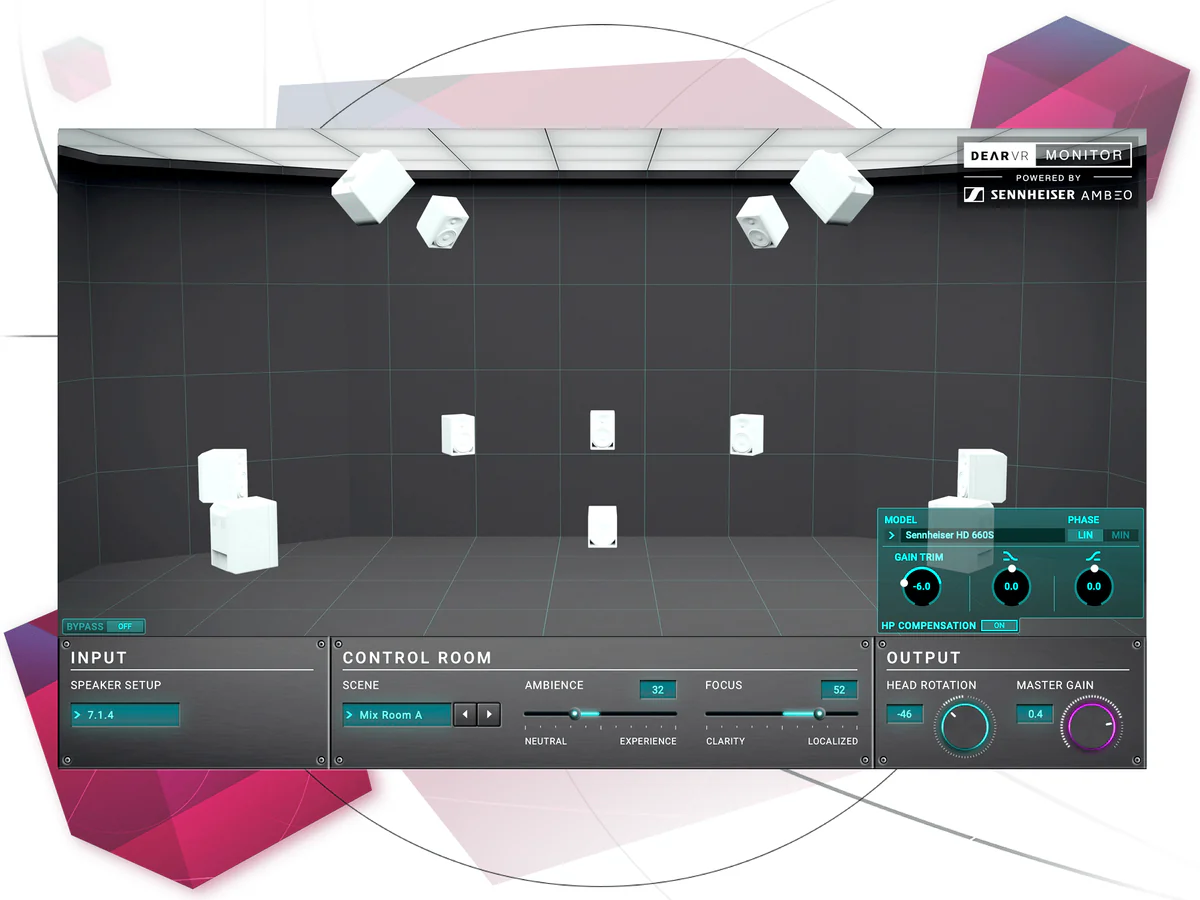Click the Ambience value field showing 32
Screen dimensions: 1200x900
coord(657,689)
